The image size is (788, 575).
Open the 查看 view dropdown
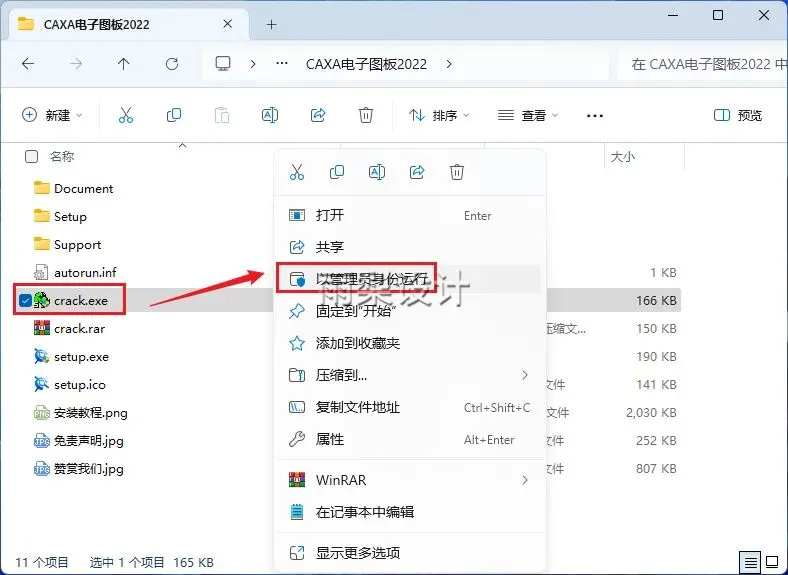coord(528,116)
